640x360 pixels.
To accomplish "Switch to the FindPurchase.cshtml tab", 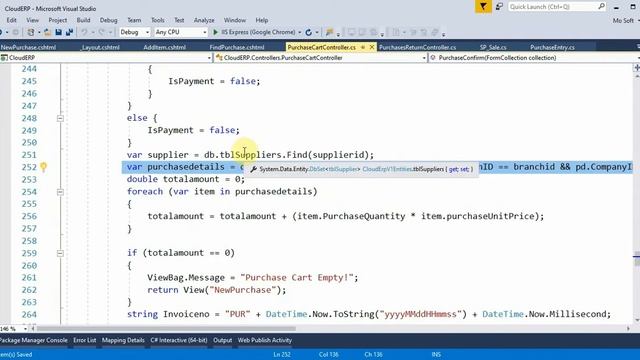I will (237, 47).
